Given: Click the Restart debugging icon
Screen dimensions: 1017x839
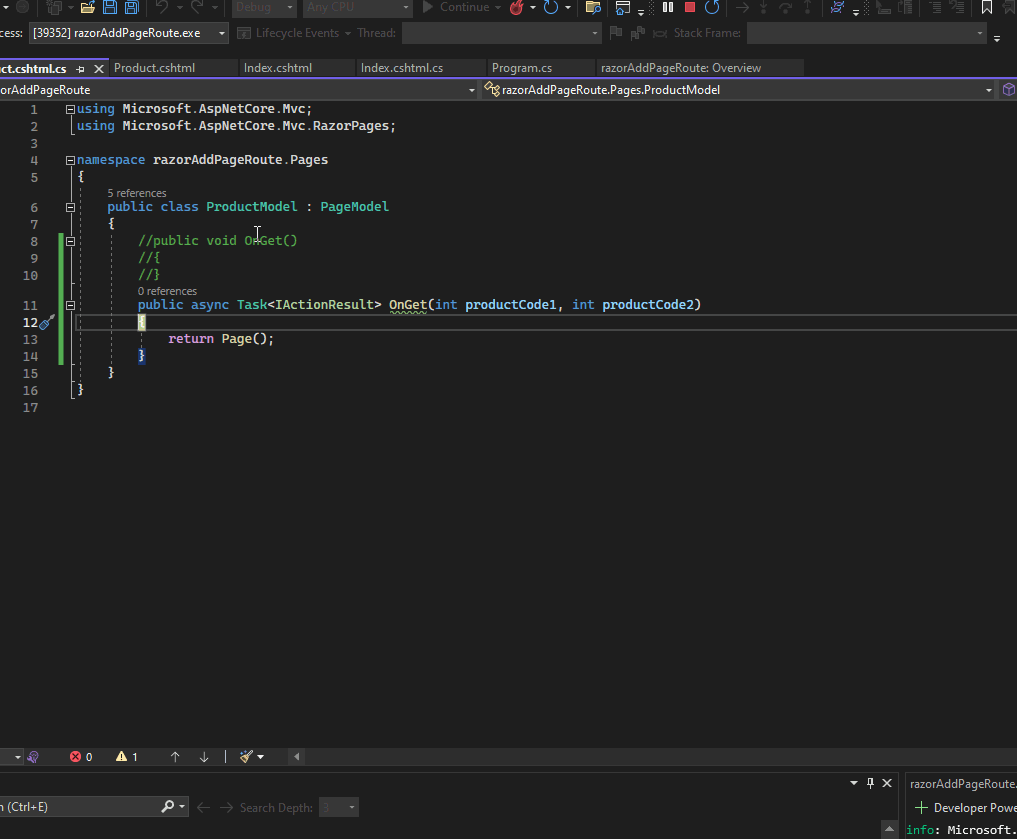Looking at the screenshot, I should (x=712, y=8).
